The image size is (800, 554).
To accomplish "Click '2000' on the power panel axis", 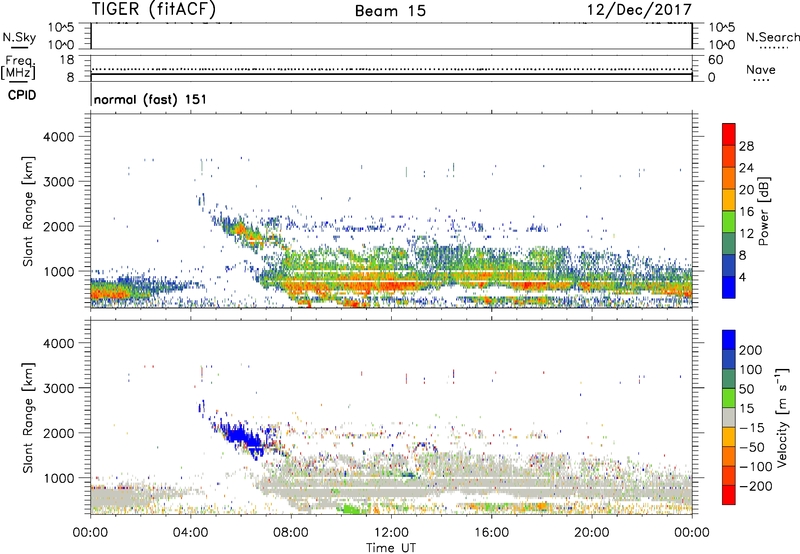I will coord(59,226).
